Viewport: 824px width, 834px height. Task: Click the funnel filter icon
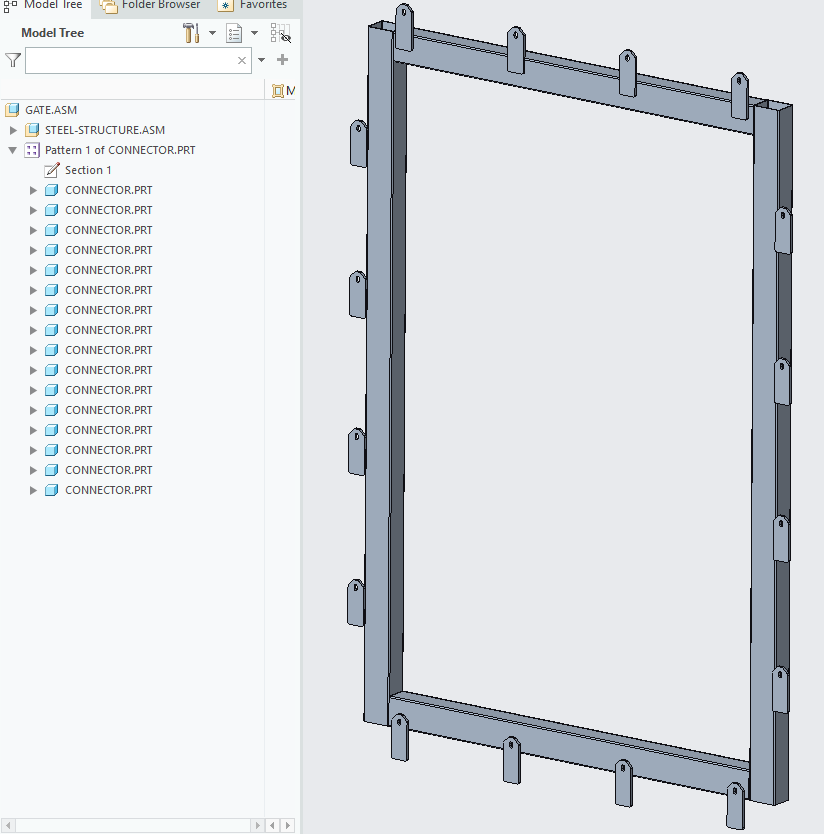tap(12, 60)
